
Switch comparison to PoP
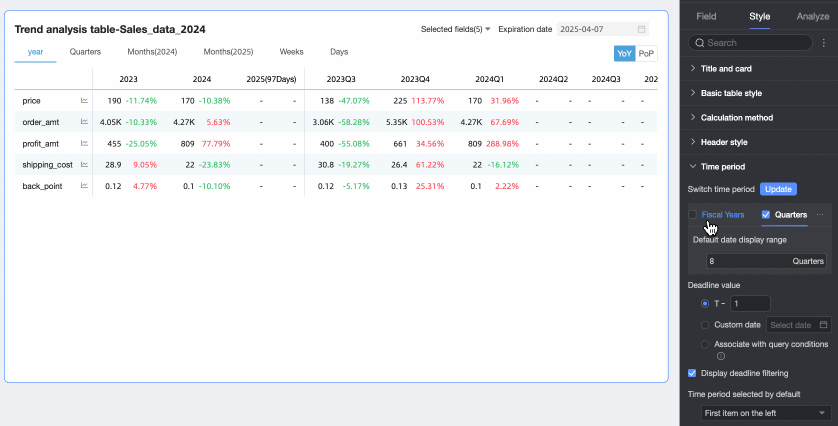coord(646,53)
